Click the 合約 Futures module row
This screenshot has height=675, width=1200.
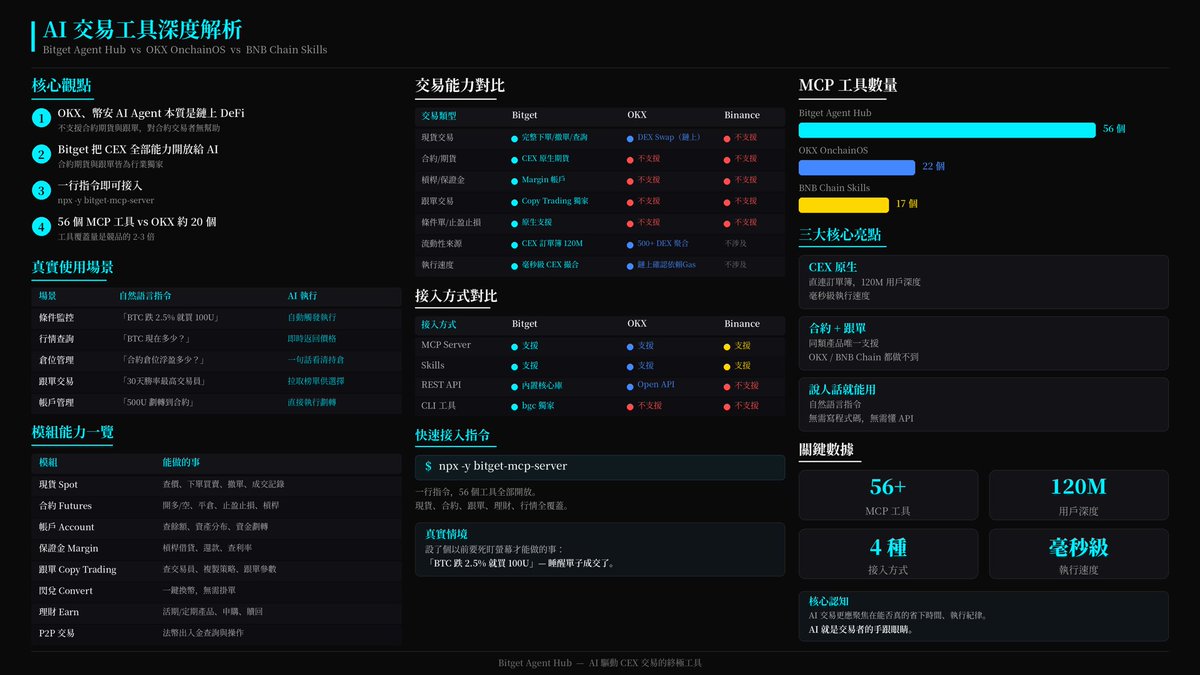click(x=216, y=506)
